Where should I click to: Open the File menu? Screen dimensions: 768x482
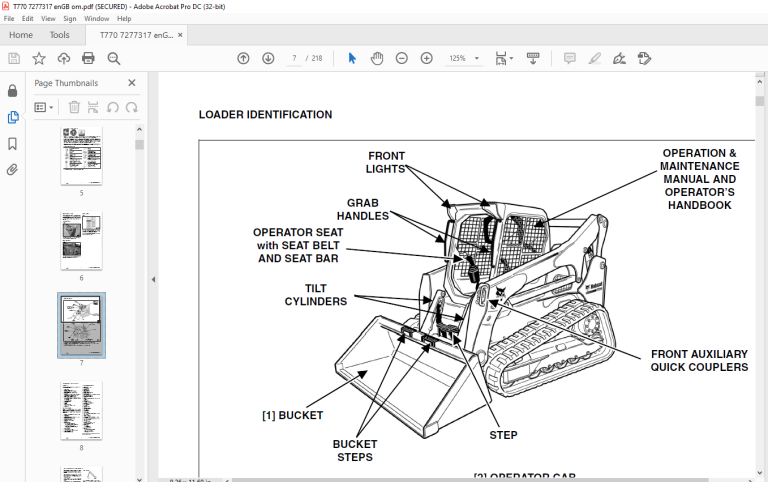[9, 19]
